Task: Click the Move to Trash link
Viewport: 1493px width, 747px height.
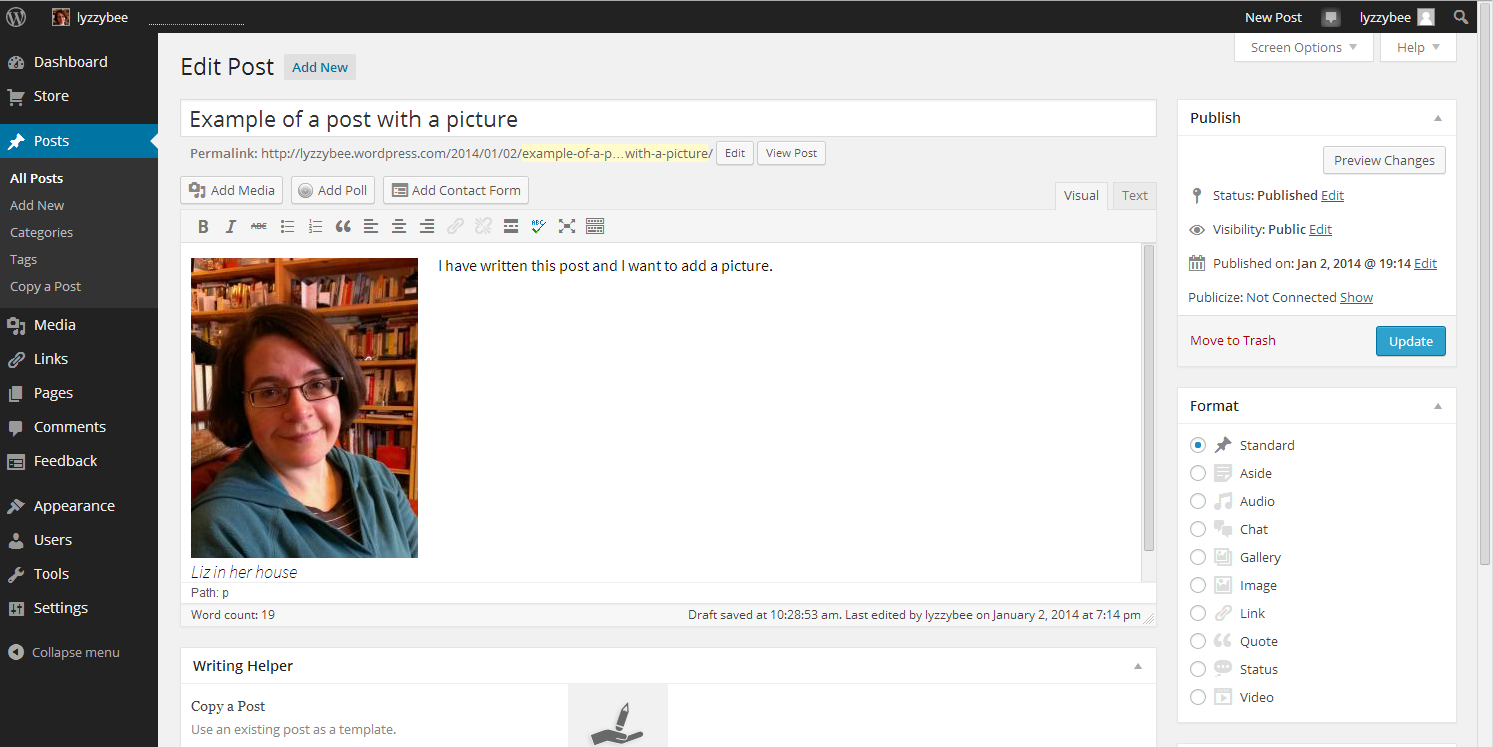Action: point(1232,340)
